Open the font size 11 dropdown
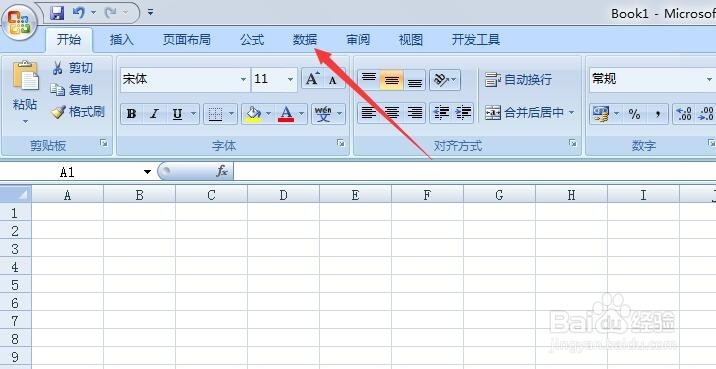This screenshot has height=369, width=716. (x=290, y=79)
